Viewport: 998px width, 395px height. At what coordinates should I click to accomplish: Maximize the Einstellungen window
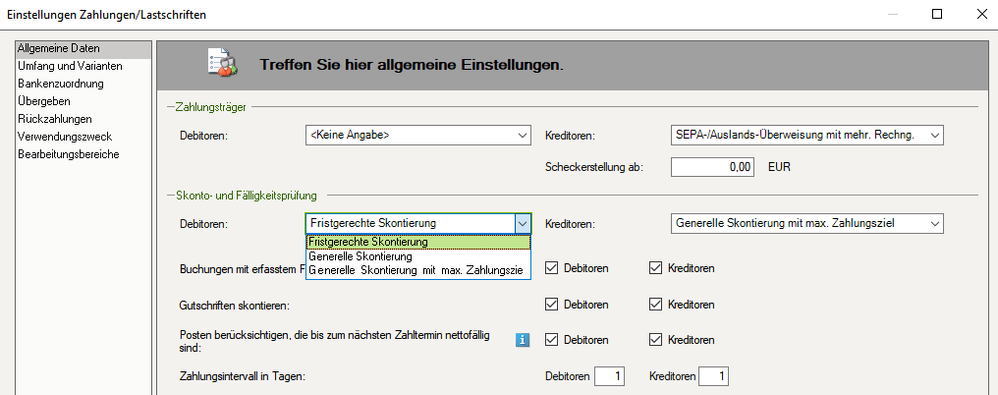(937, 14)
